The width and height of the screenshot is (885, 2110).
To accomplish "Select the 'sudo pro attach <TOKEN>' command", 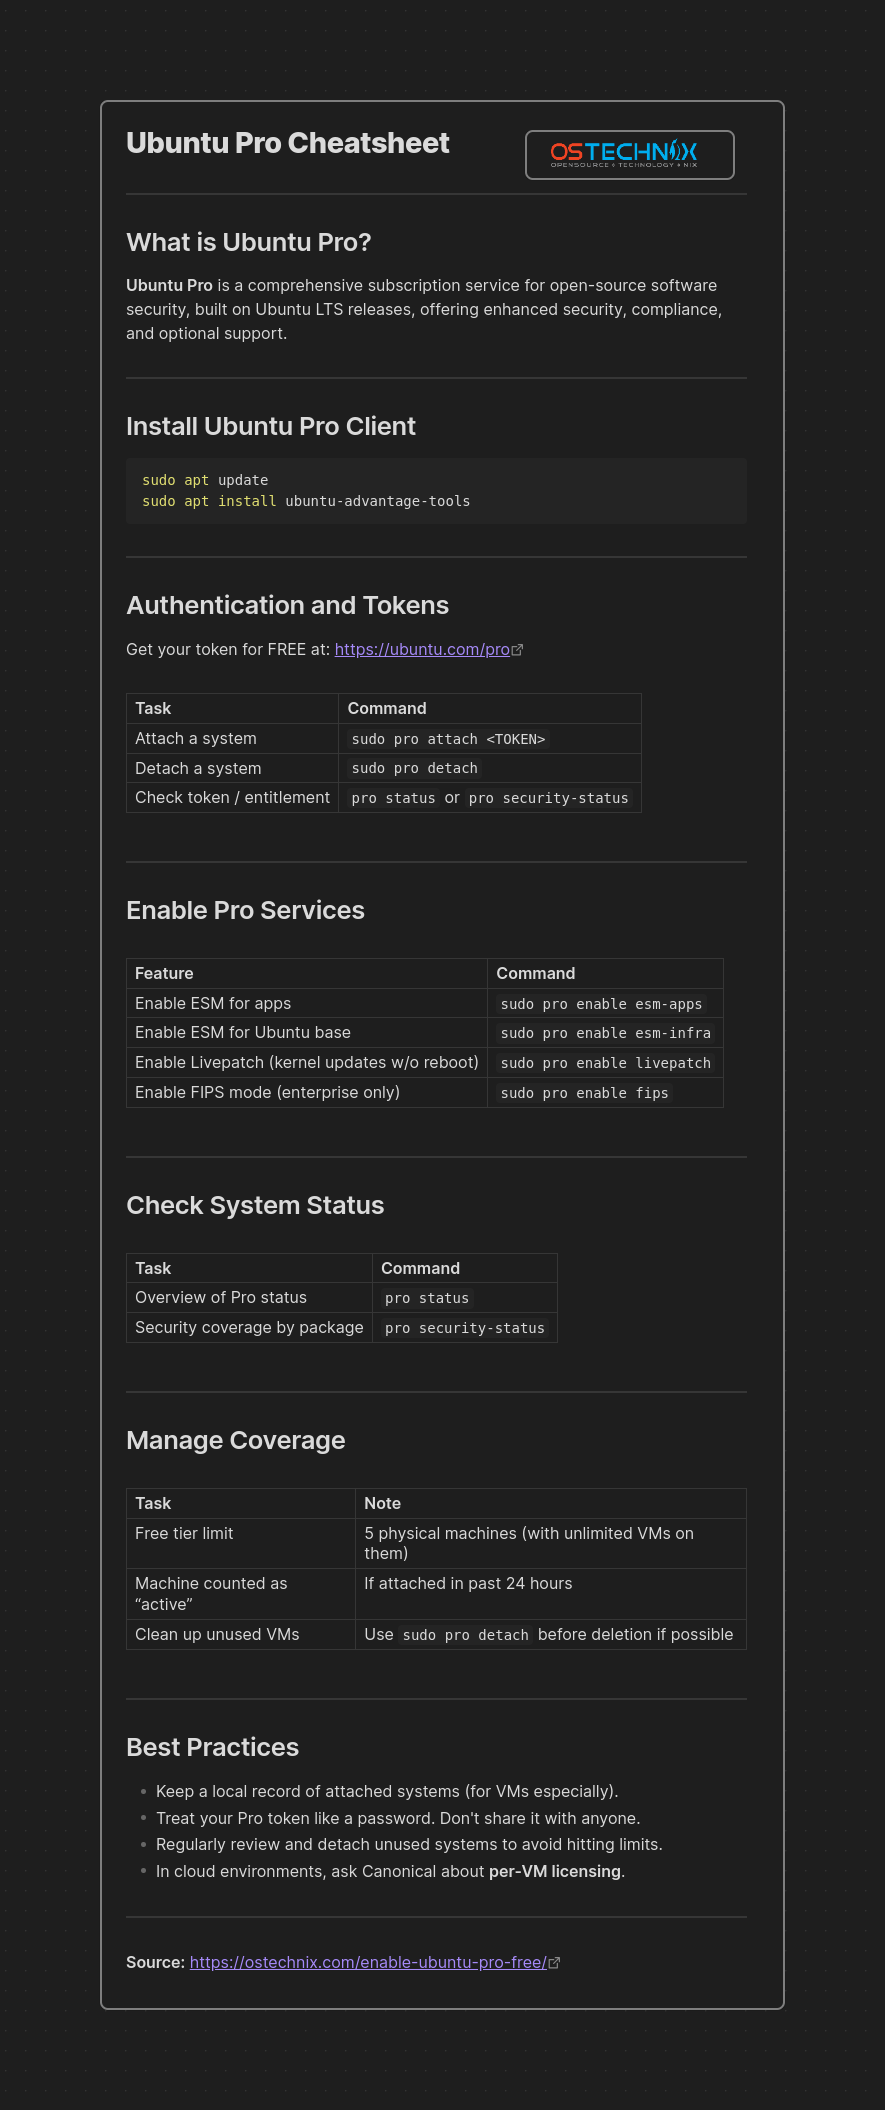I will (x=448, y=739).
